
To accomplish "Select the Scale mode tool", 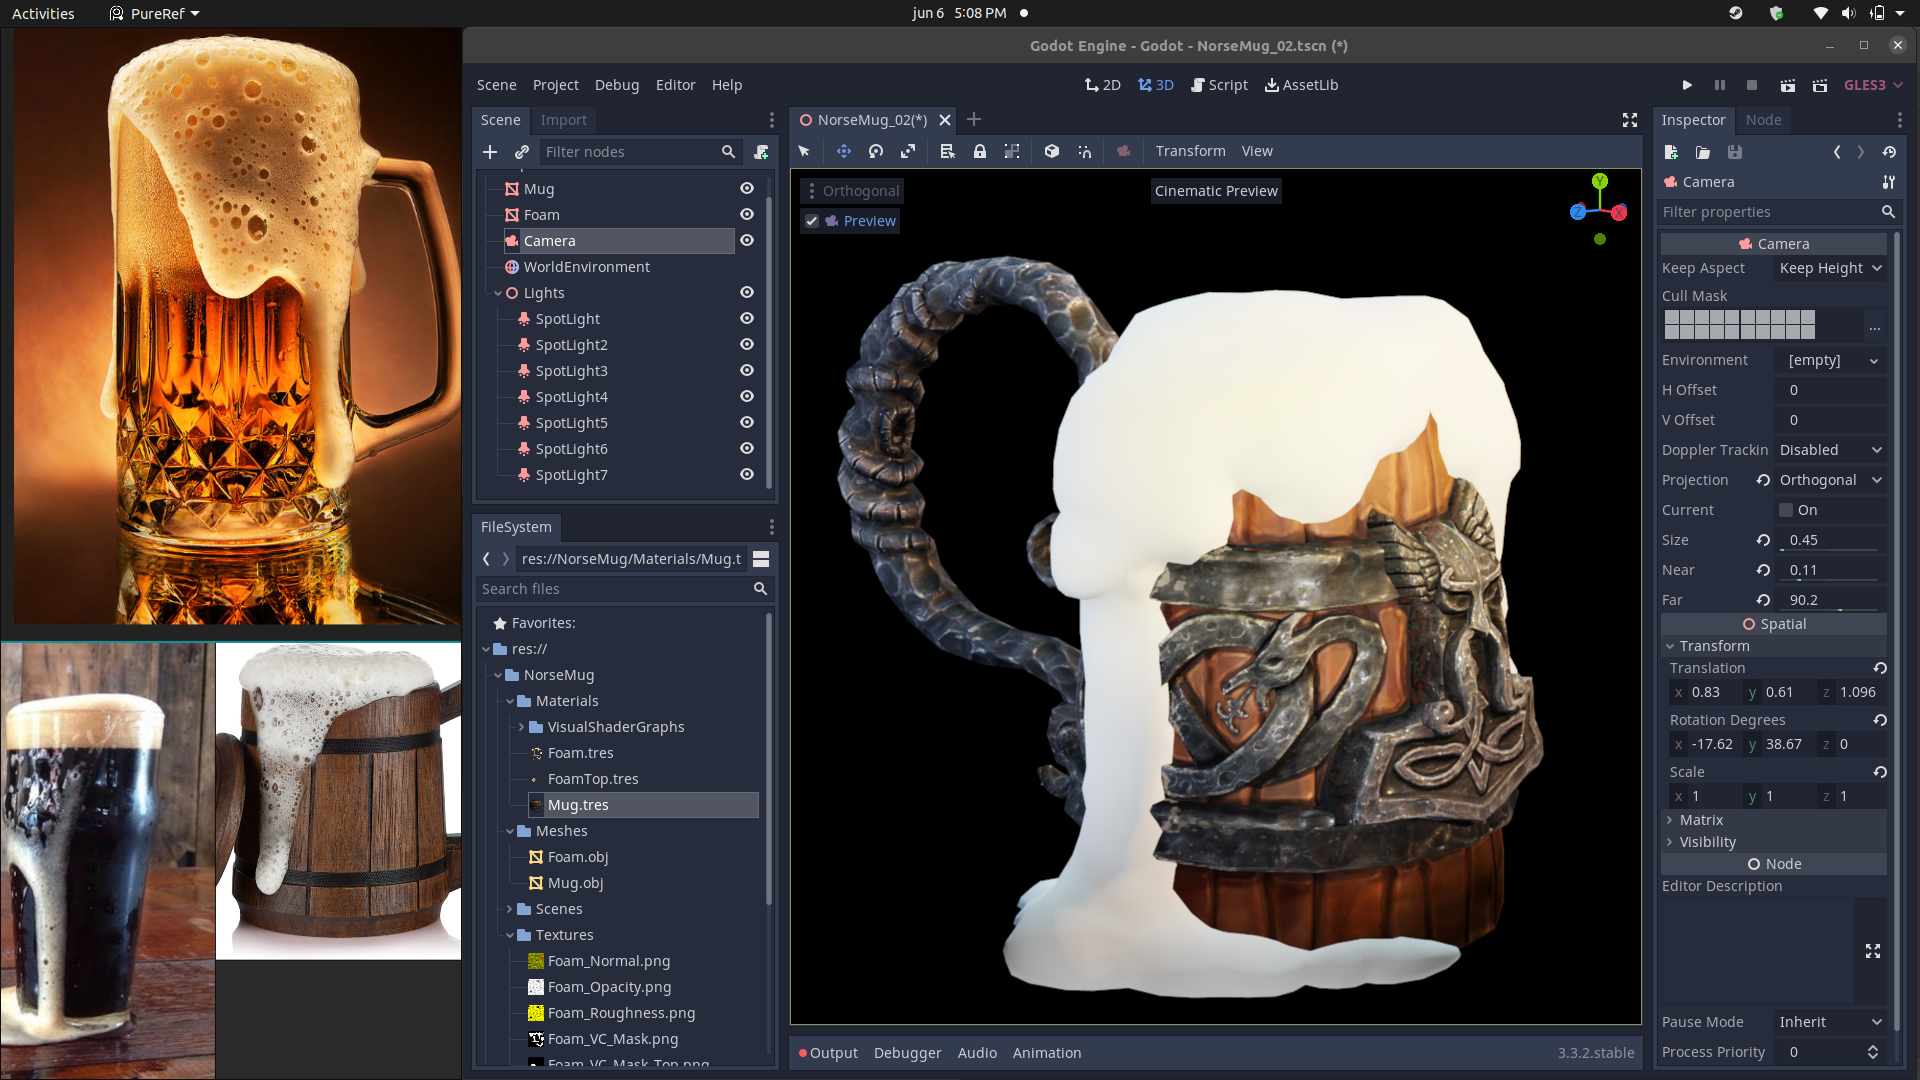I will coord(908,151).
